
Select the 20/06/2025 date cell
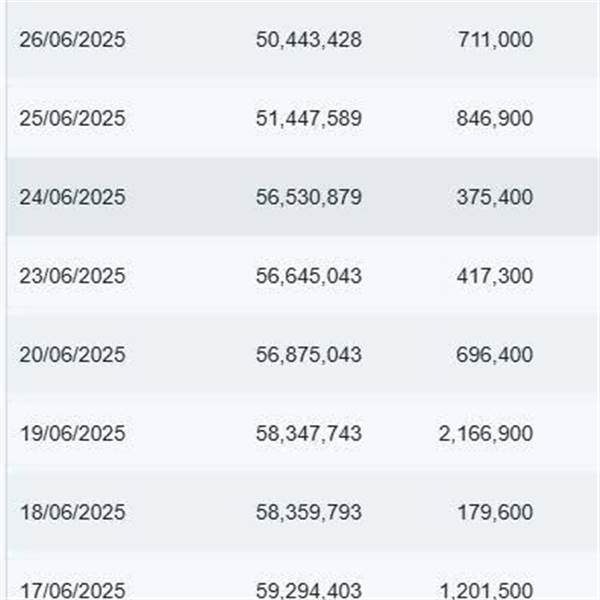72,355
